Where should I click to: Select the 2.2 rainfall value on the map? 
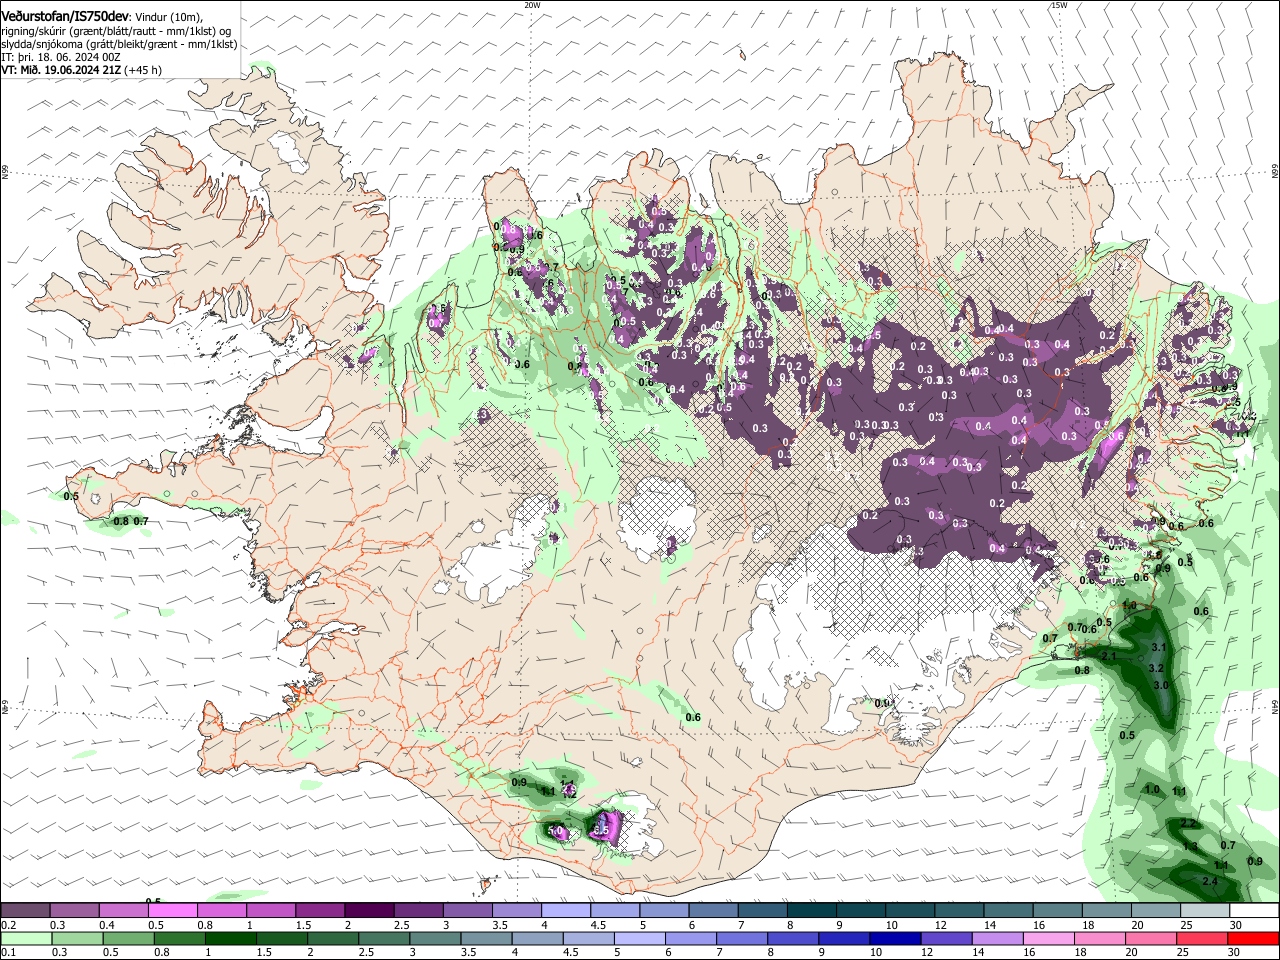[x=1188, y=823]
